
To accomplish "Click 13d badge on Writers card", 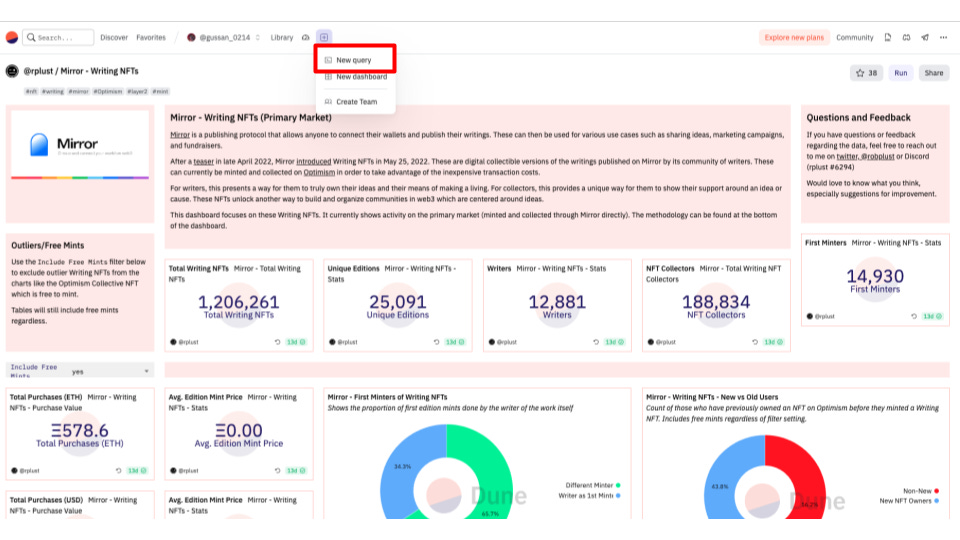I will 615,342.
